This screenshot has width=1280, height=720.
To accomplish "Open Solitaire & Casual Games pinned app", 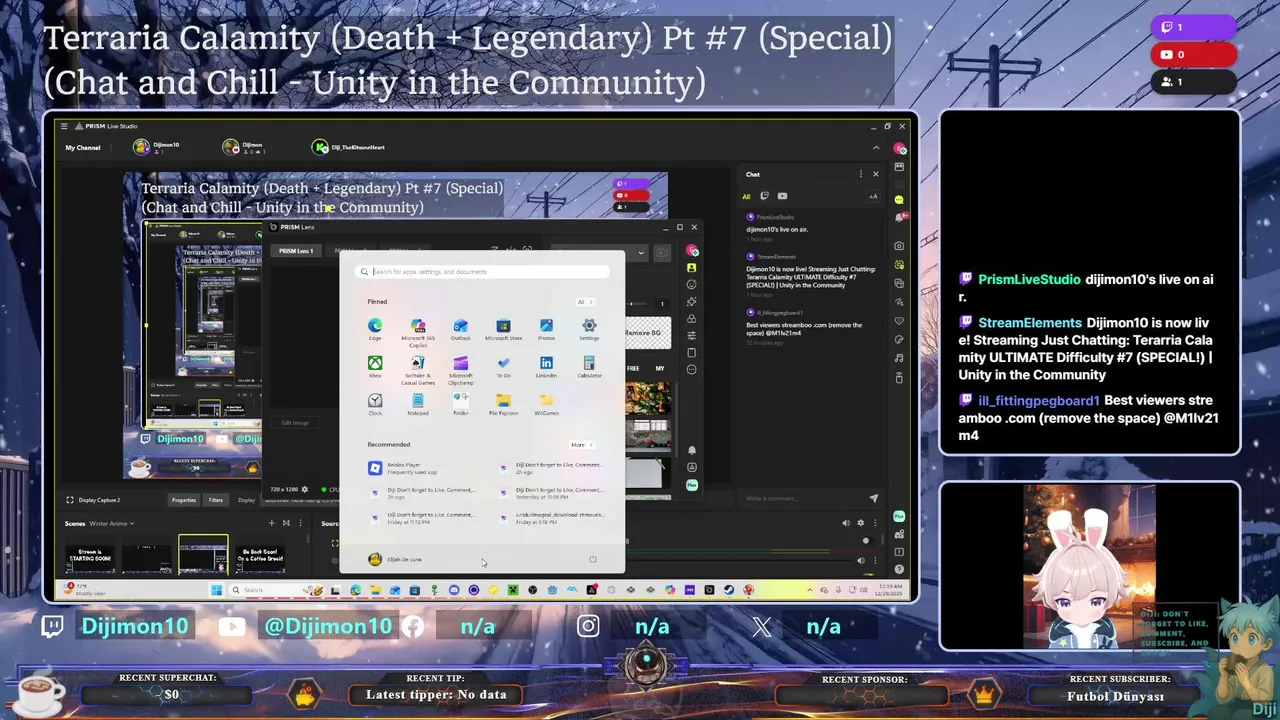I will tap(418, 369).
